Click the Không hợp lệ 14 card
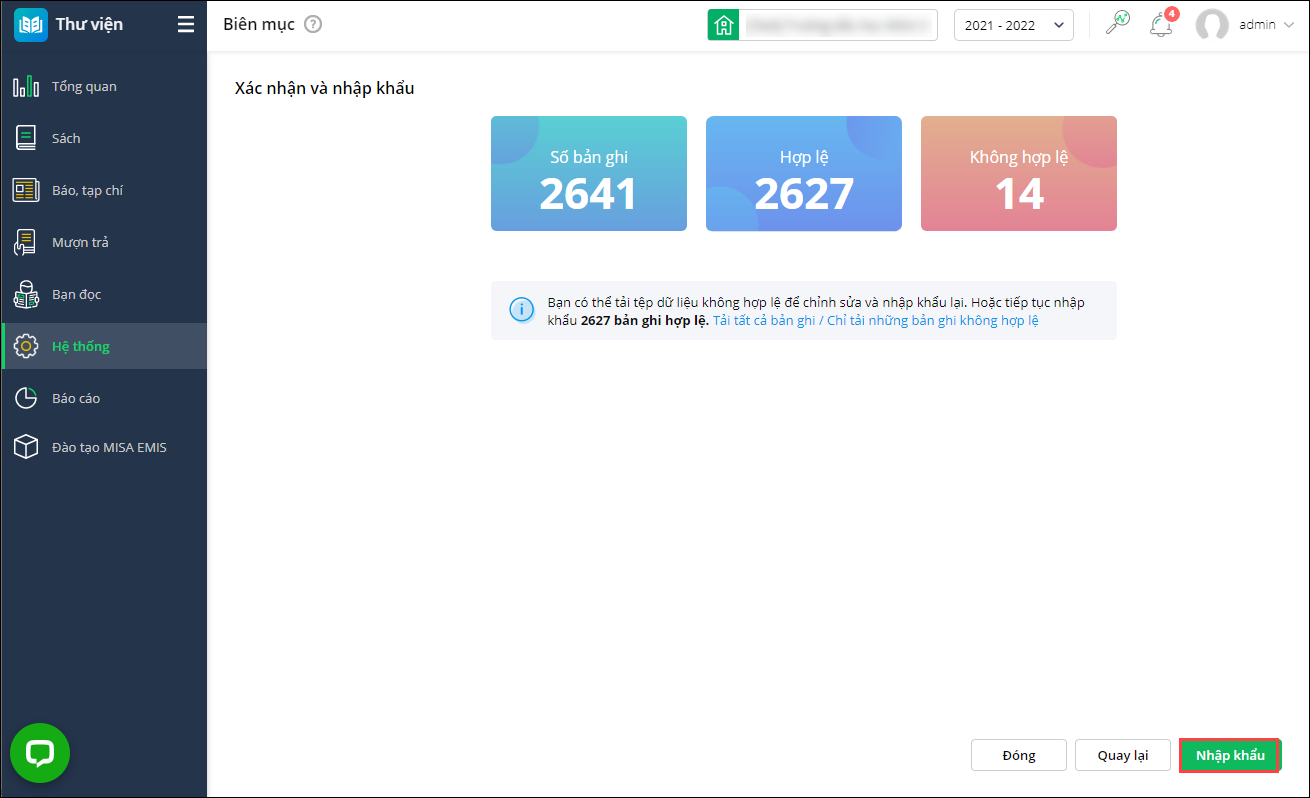Screen dimensions: 1310x798 tap(1019, 174)
